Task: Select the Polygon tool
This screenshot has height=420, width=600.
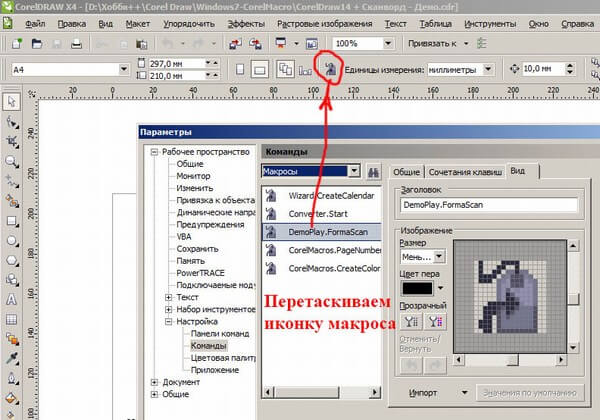Action: (11, 260)
